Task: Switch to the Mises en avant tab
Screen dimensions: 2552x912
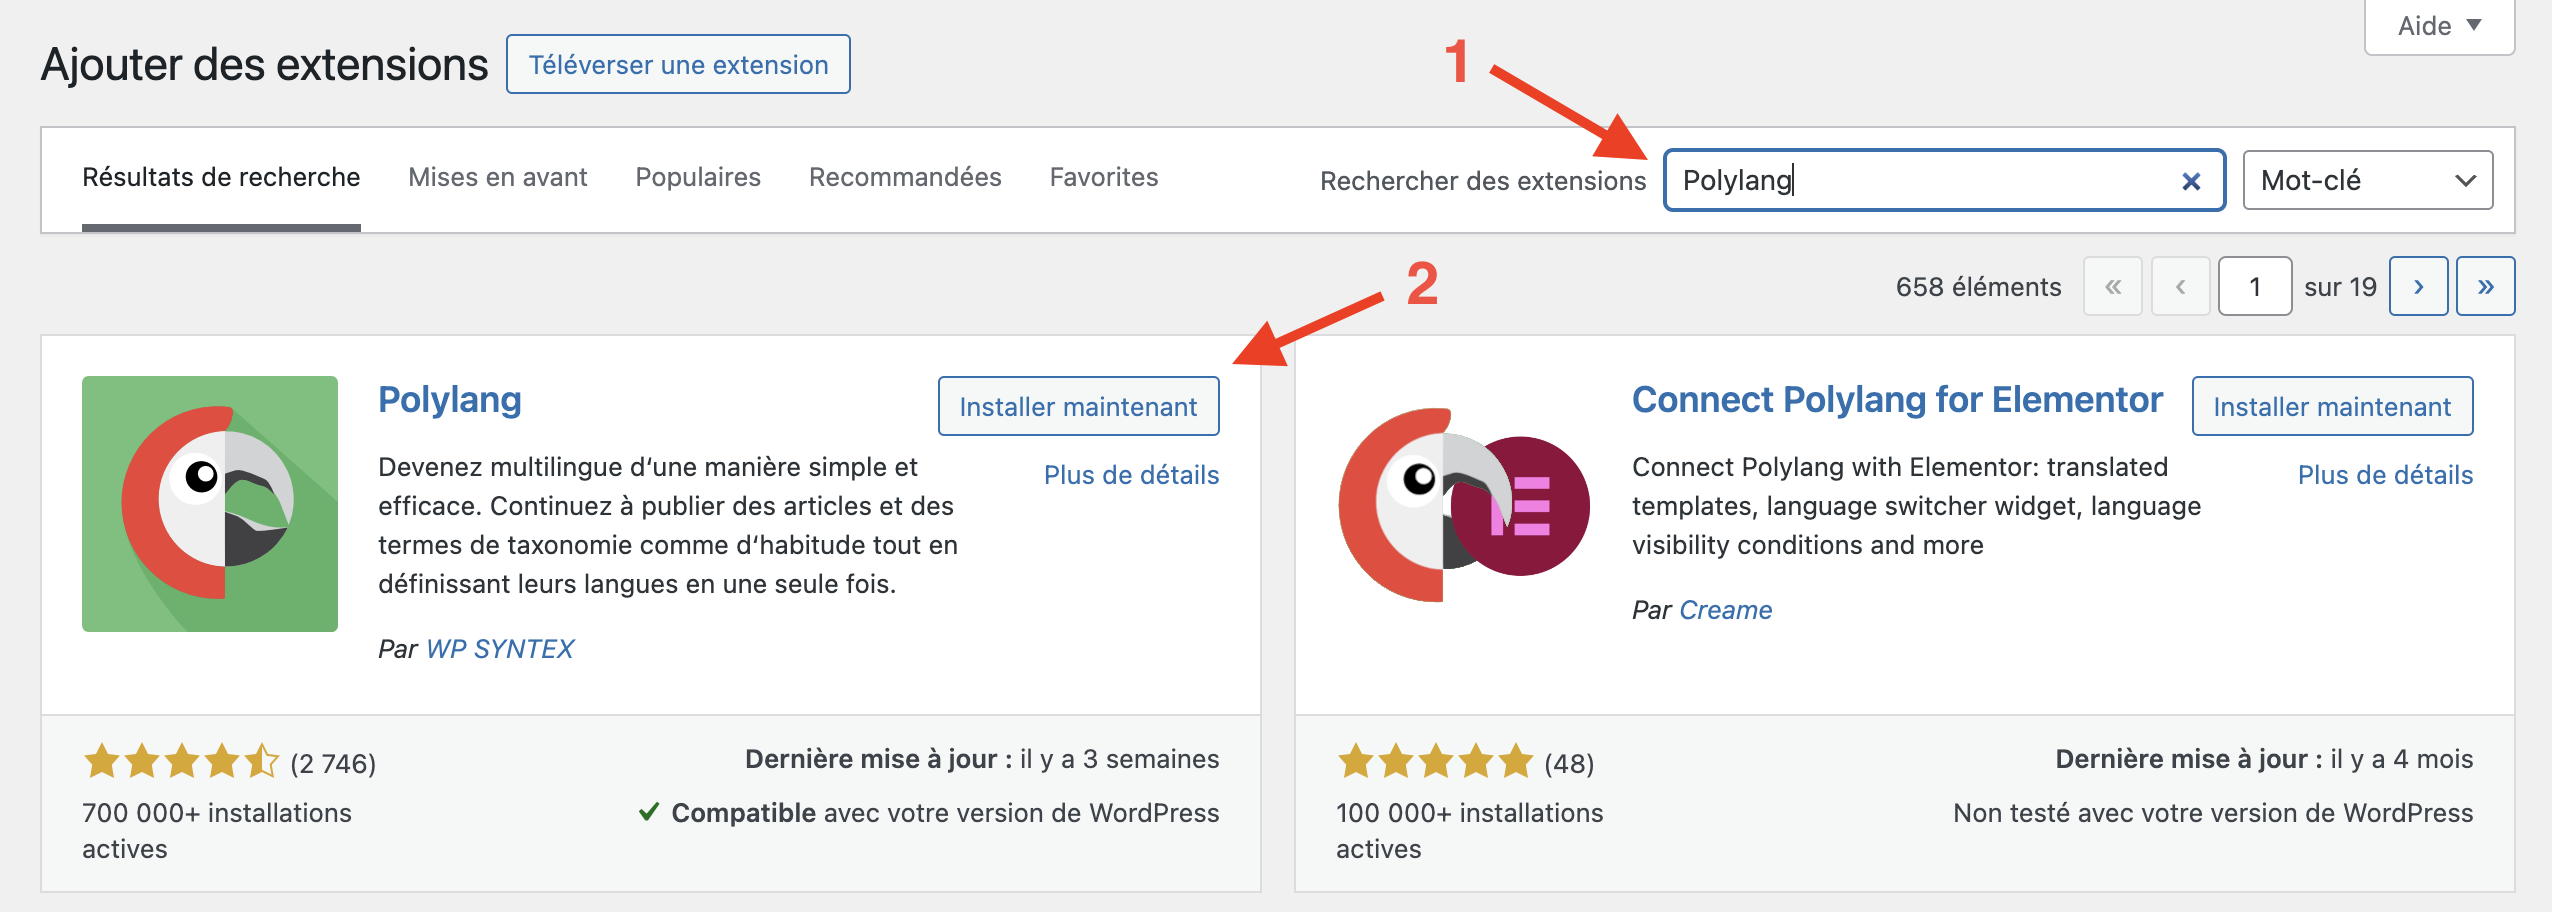Action: pos(497,178)
